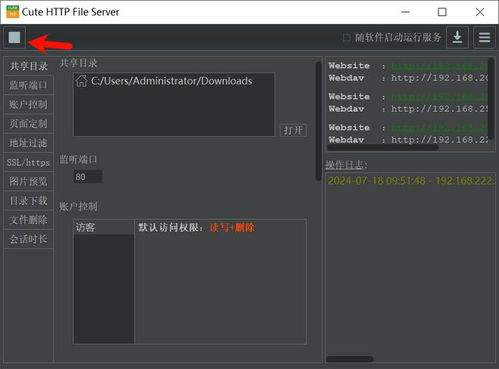499x369 pixels.
Task: Click the 监听端口 section heading
Action: tap(78, 159)
